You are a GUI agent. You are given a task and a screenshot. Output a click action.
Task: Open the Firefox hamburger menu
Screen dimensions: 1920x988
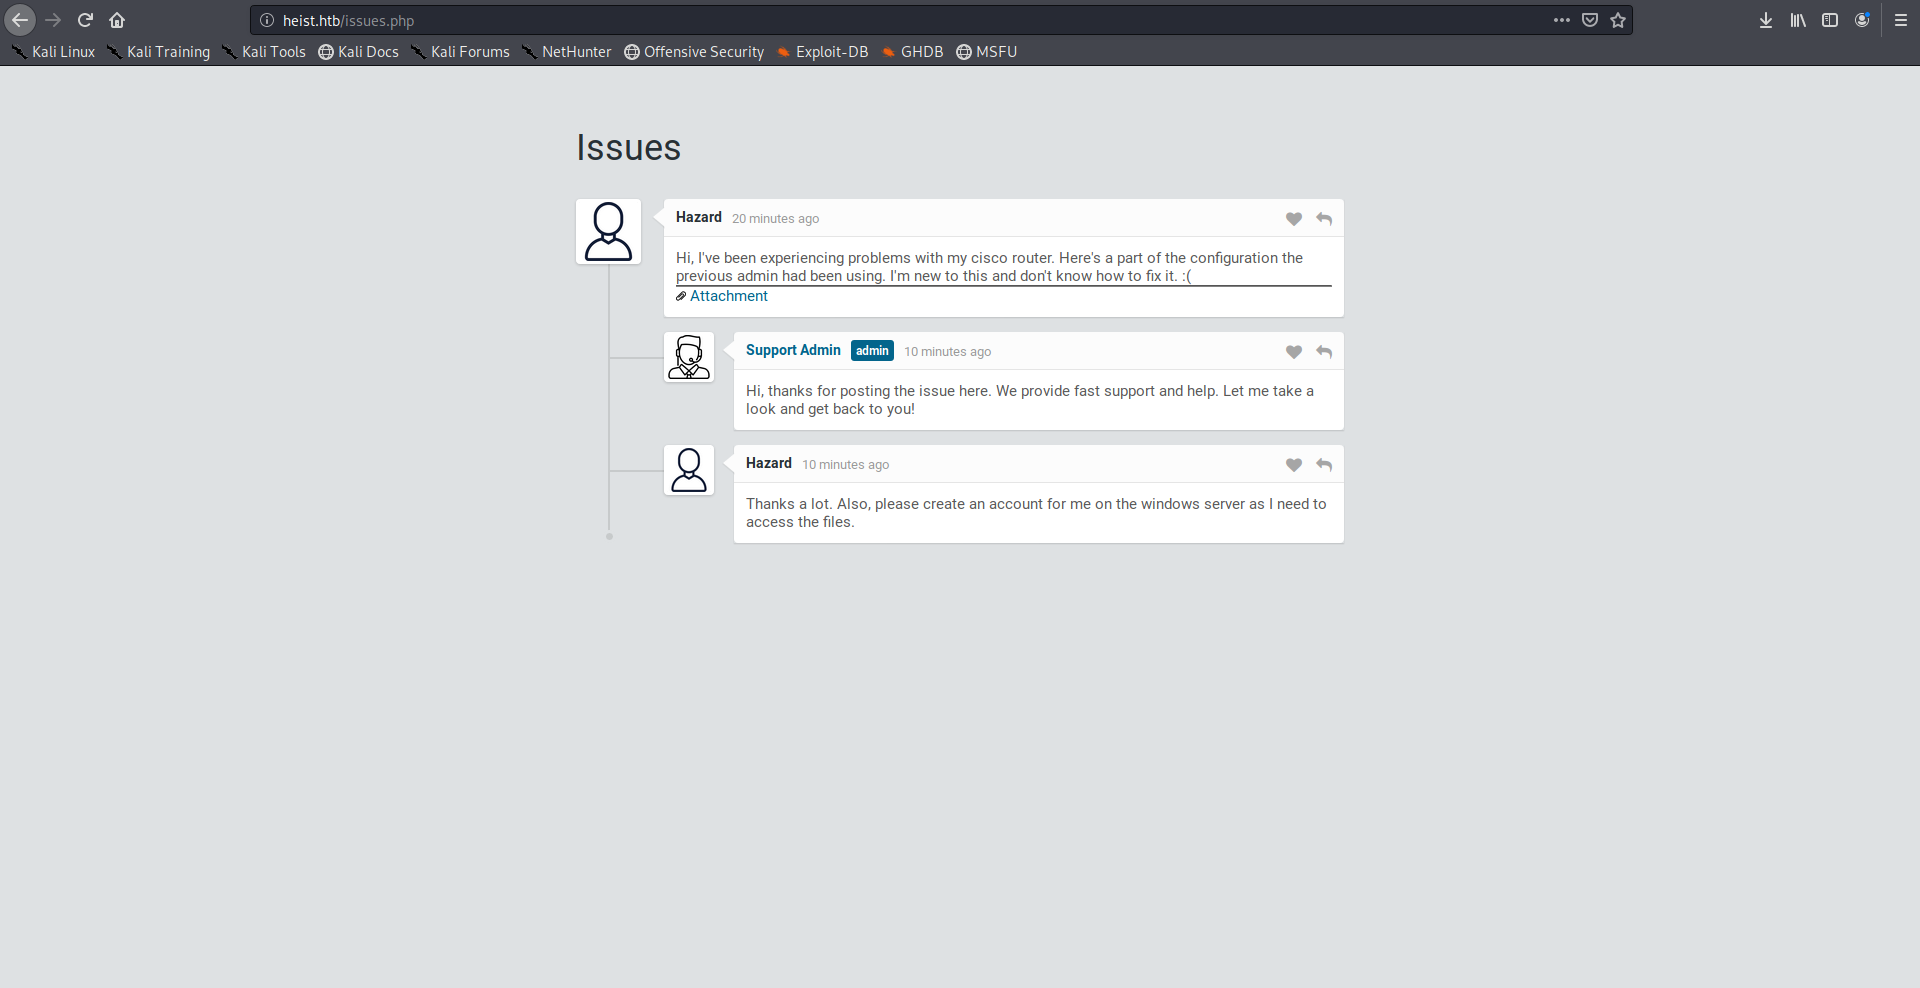[x=1901, y=20]
